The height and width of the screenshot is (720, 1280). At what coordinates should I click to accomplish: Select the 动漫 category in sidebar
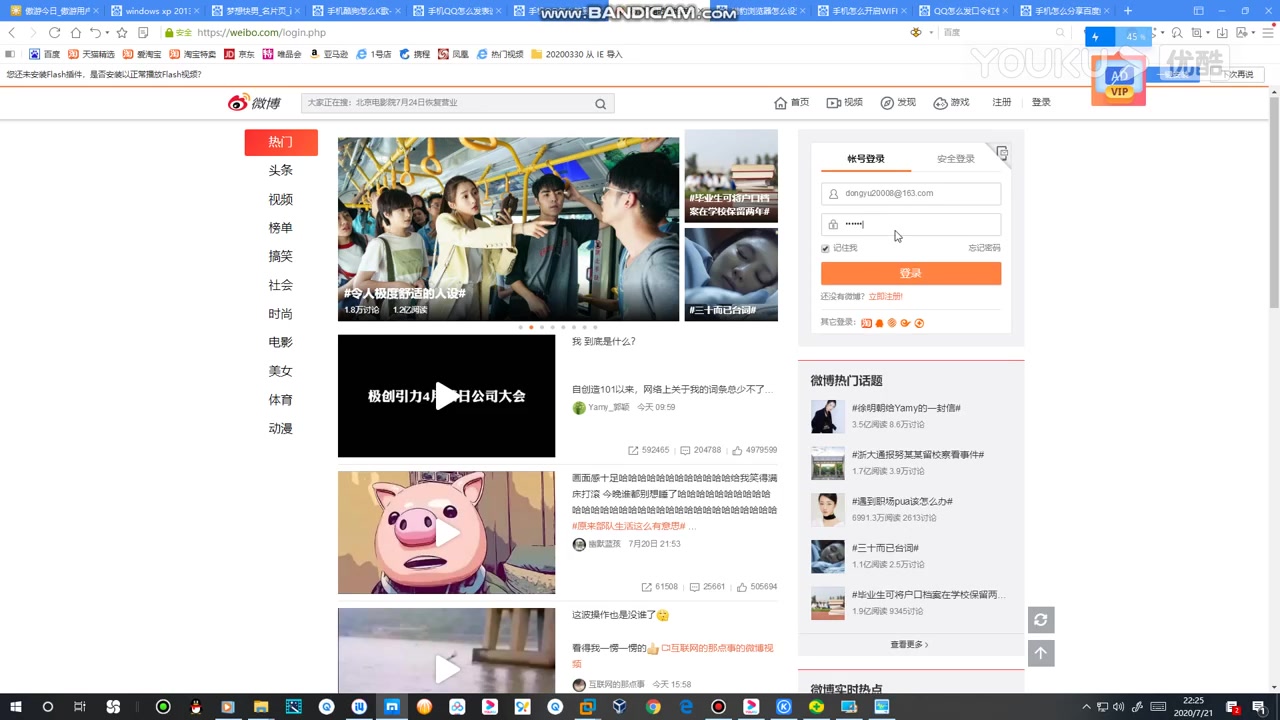[281, 428]
